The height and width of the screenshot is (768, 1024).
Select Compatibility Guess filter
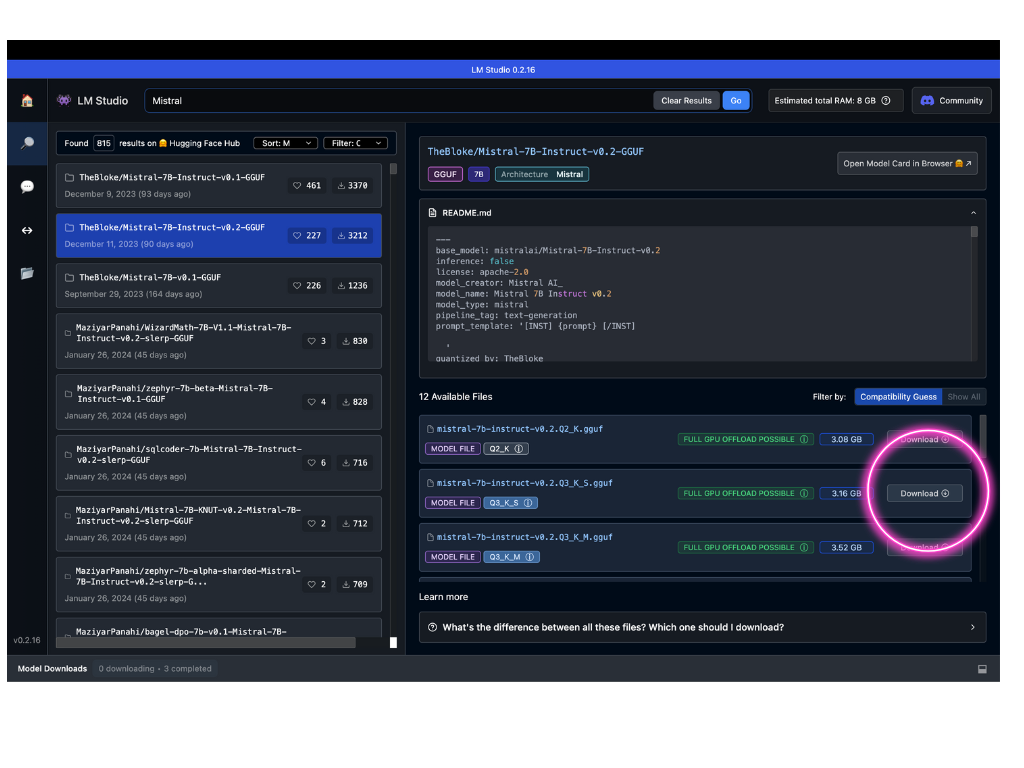898,397
